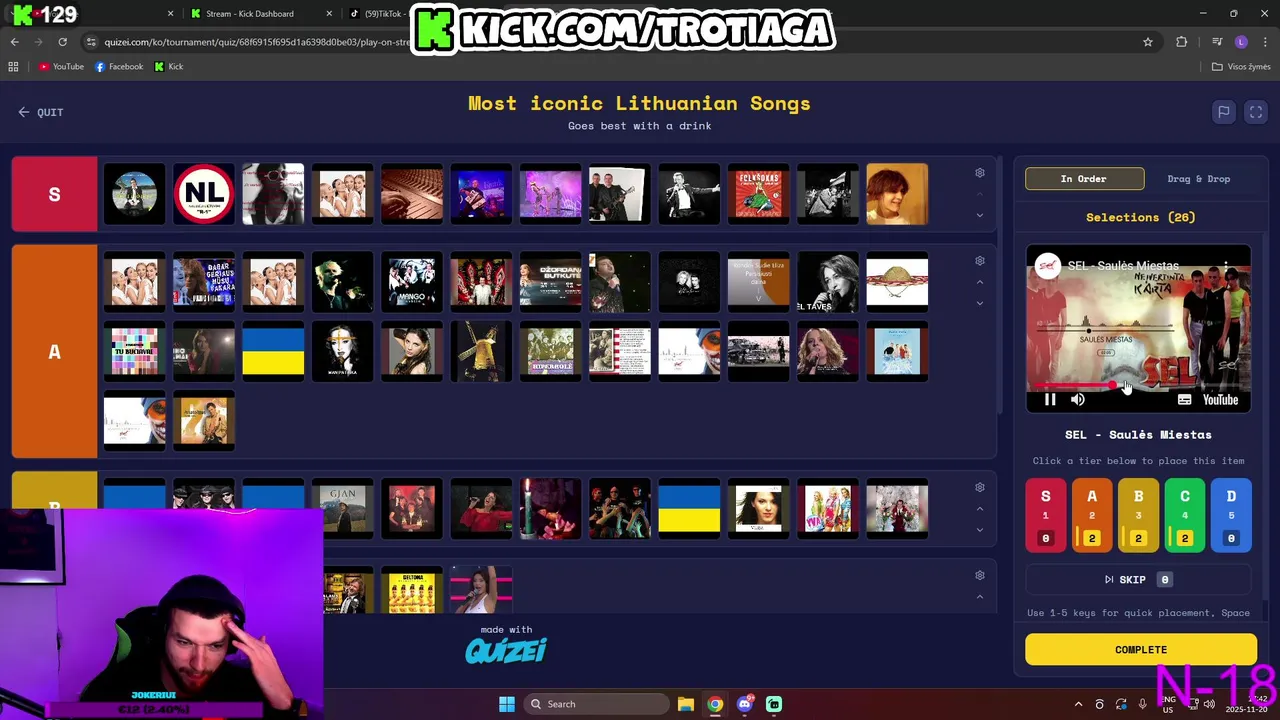Screen dimensions: 1280x720
Task: Click the microphone icon in system tray
Action: tap(1142, 704)
